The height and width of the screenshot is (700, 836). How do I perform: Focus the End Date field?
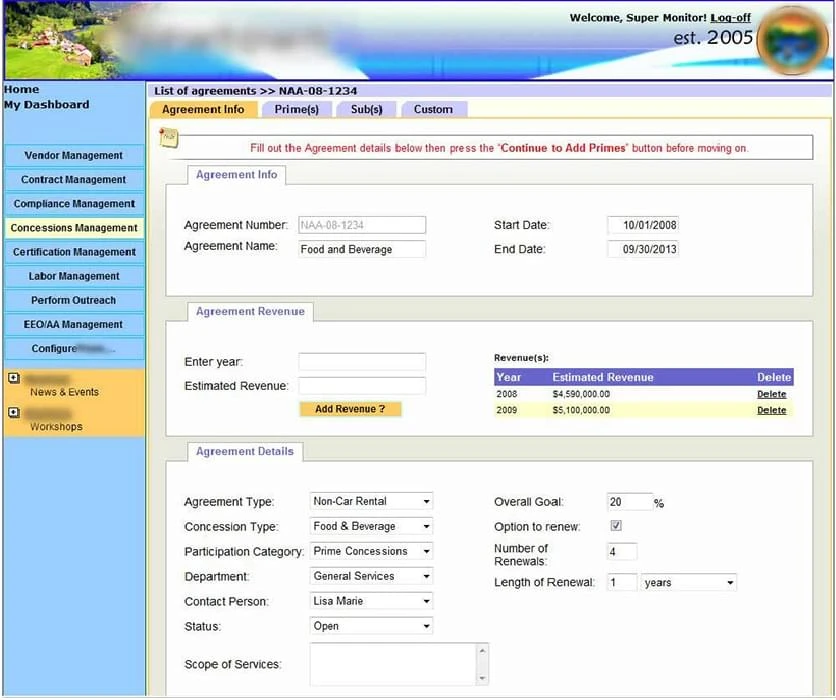(x=643, y=249)
